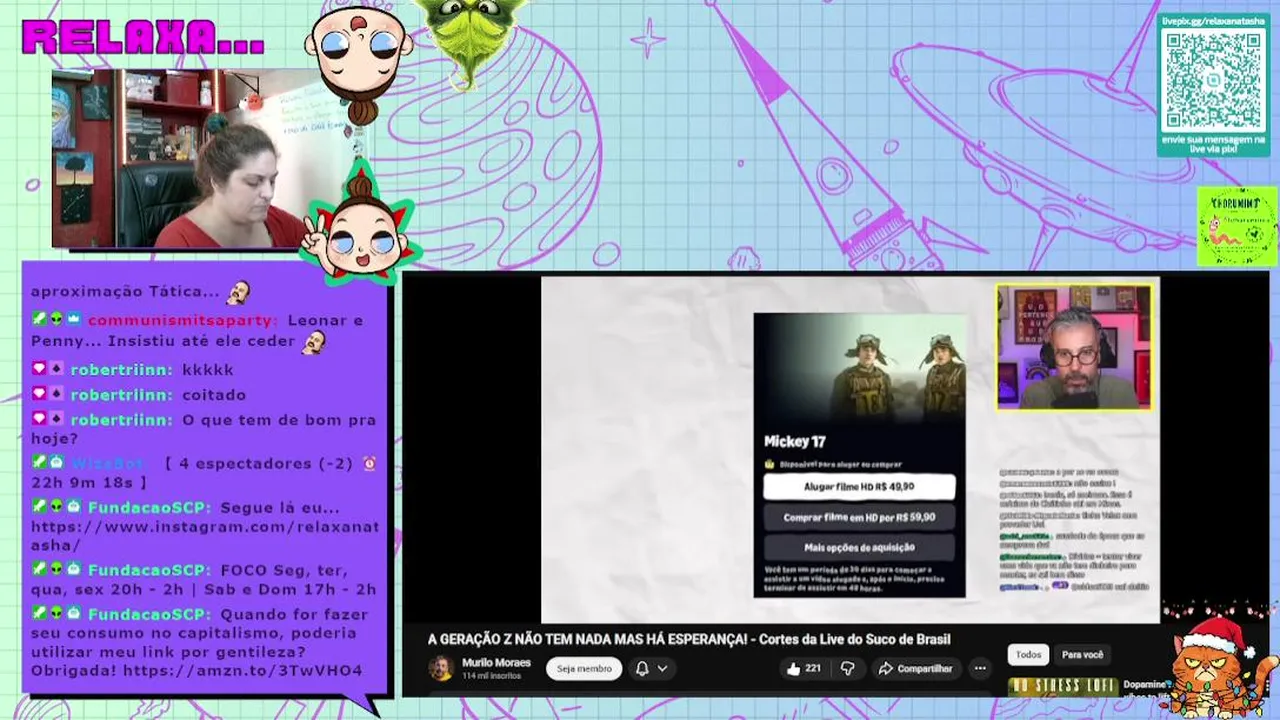Click the livepix.gg/relaxanatasha URL text

(1214, 21)
